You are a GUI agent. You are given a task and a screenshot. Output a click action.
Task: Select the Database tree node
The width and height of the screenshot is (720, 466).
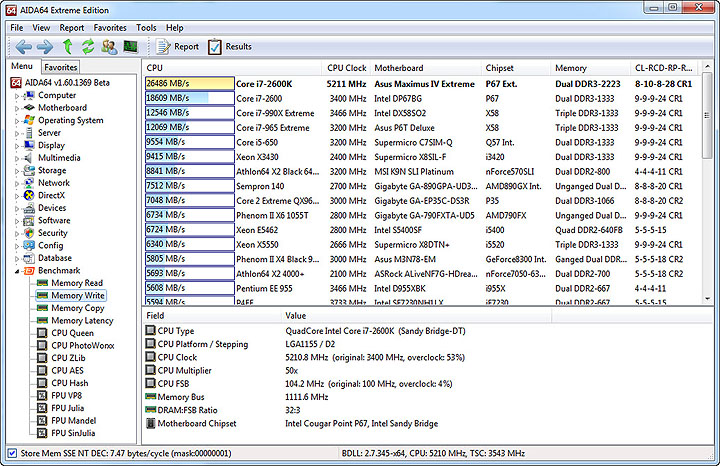click(55, 258)
